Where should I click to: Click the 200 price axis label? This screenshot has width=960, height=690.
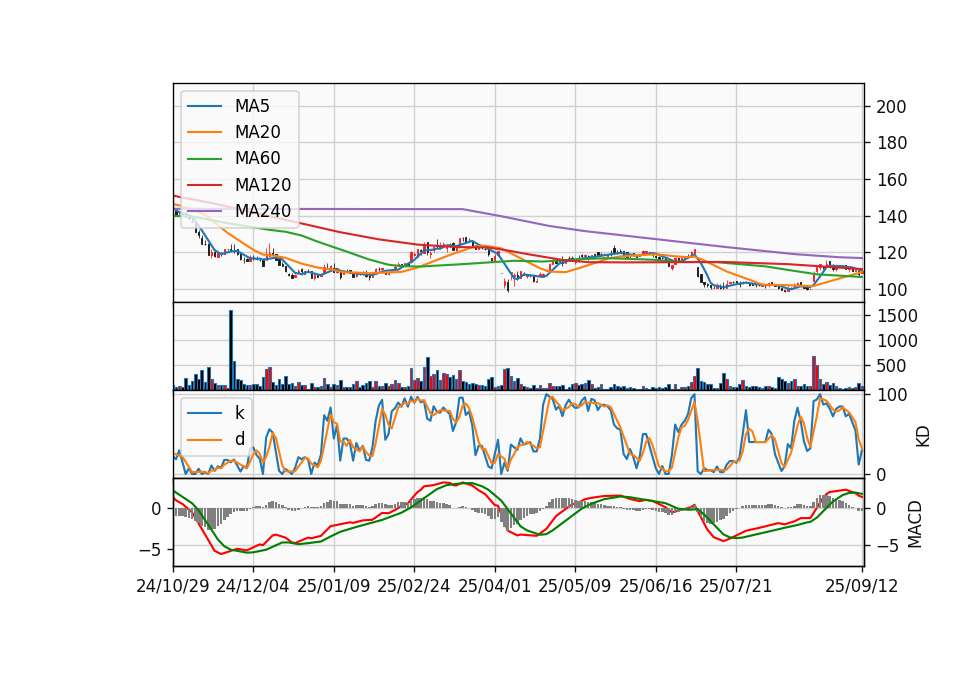(891, 107)
